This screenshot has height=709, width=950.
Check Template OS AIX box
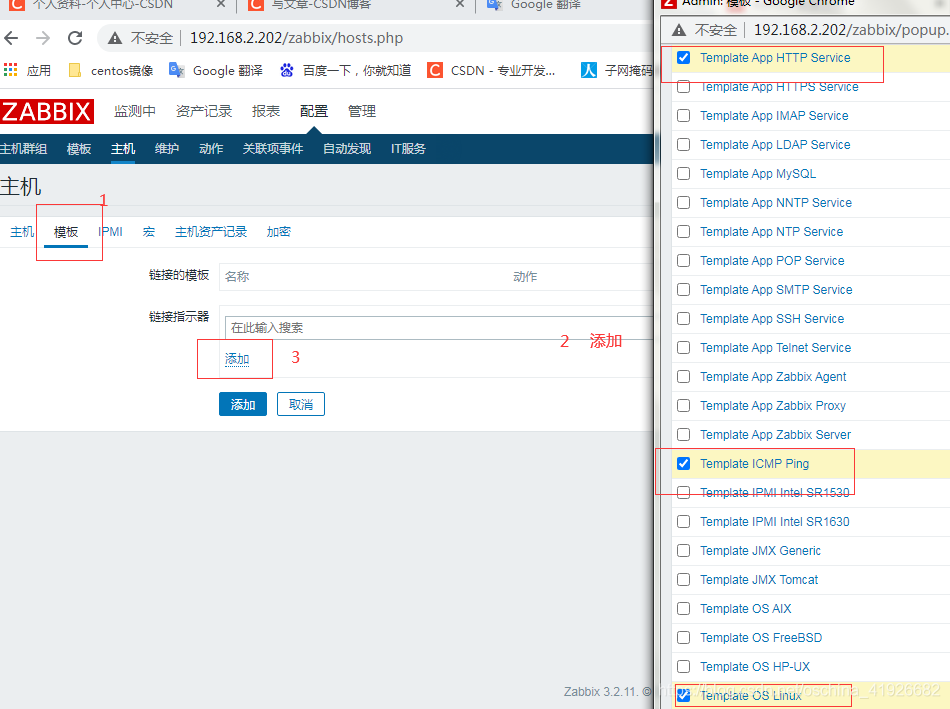(683, 608)
